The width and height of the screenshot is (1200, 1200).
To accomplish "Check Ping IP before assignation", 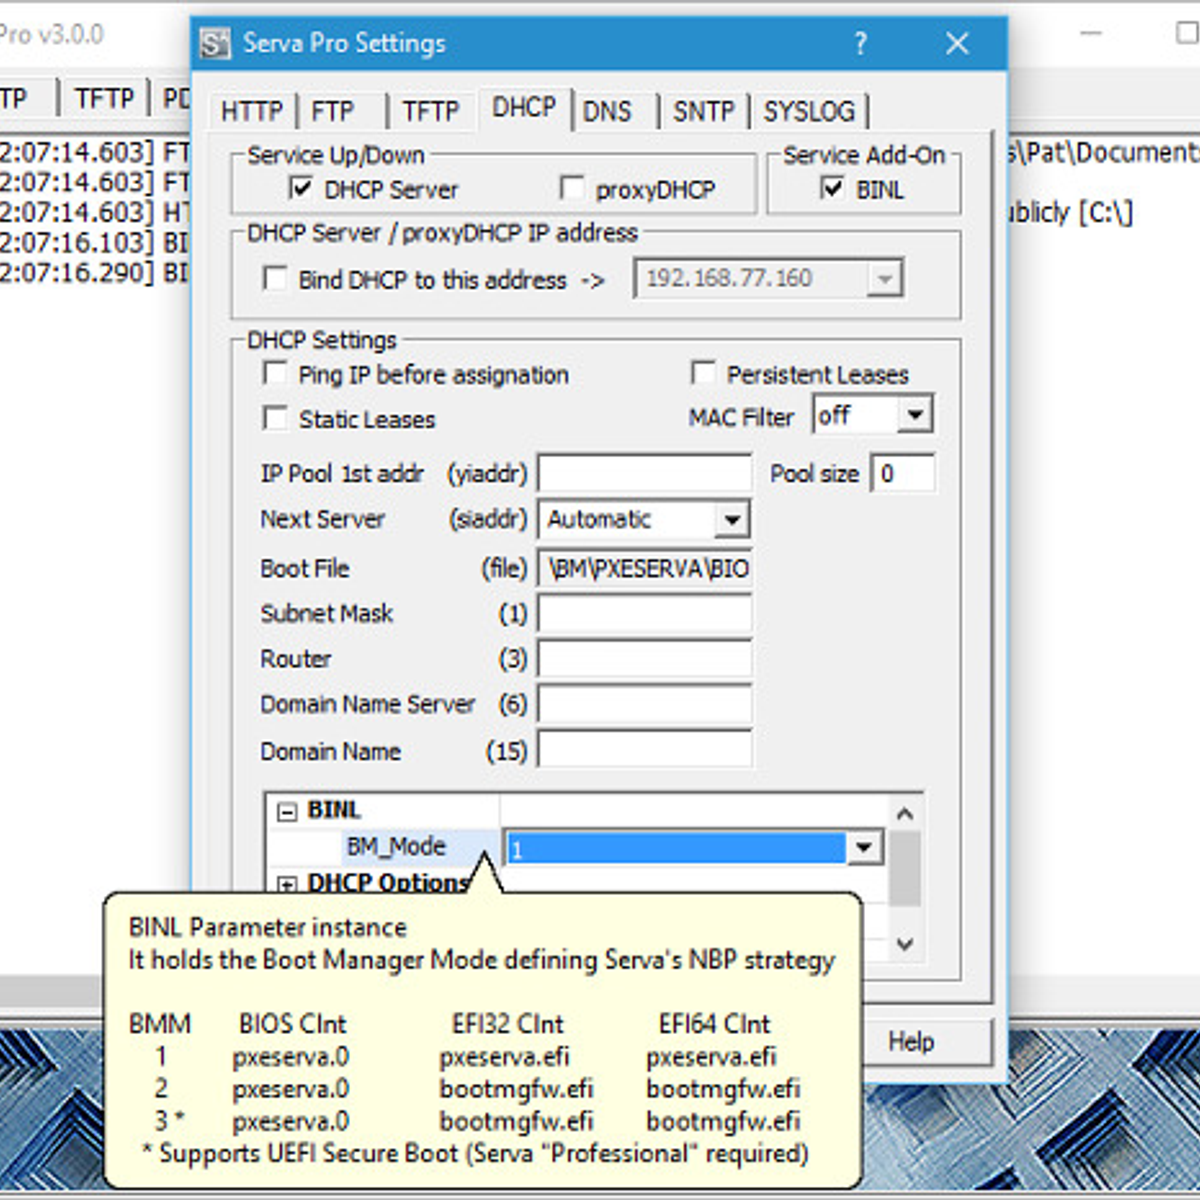I will click(x=275, y=374).
